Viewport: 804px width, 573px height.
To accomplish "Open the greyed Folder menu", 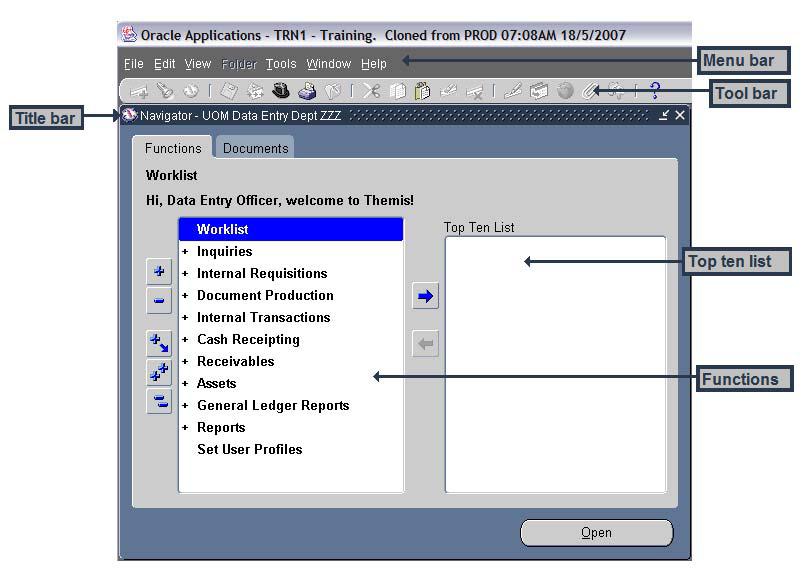I will [239, 64].
